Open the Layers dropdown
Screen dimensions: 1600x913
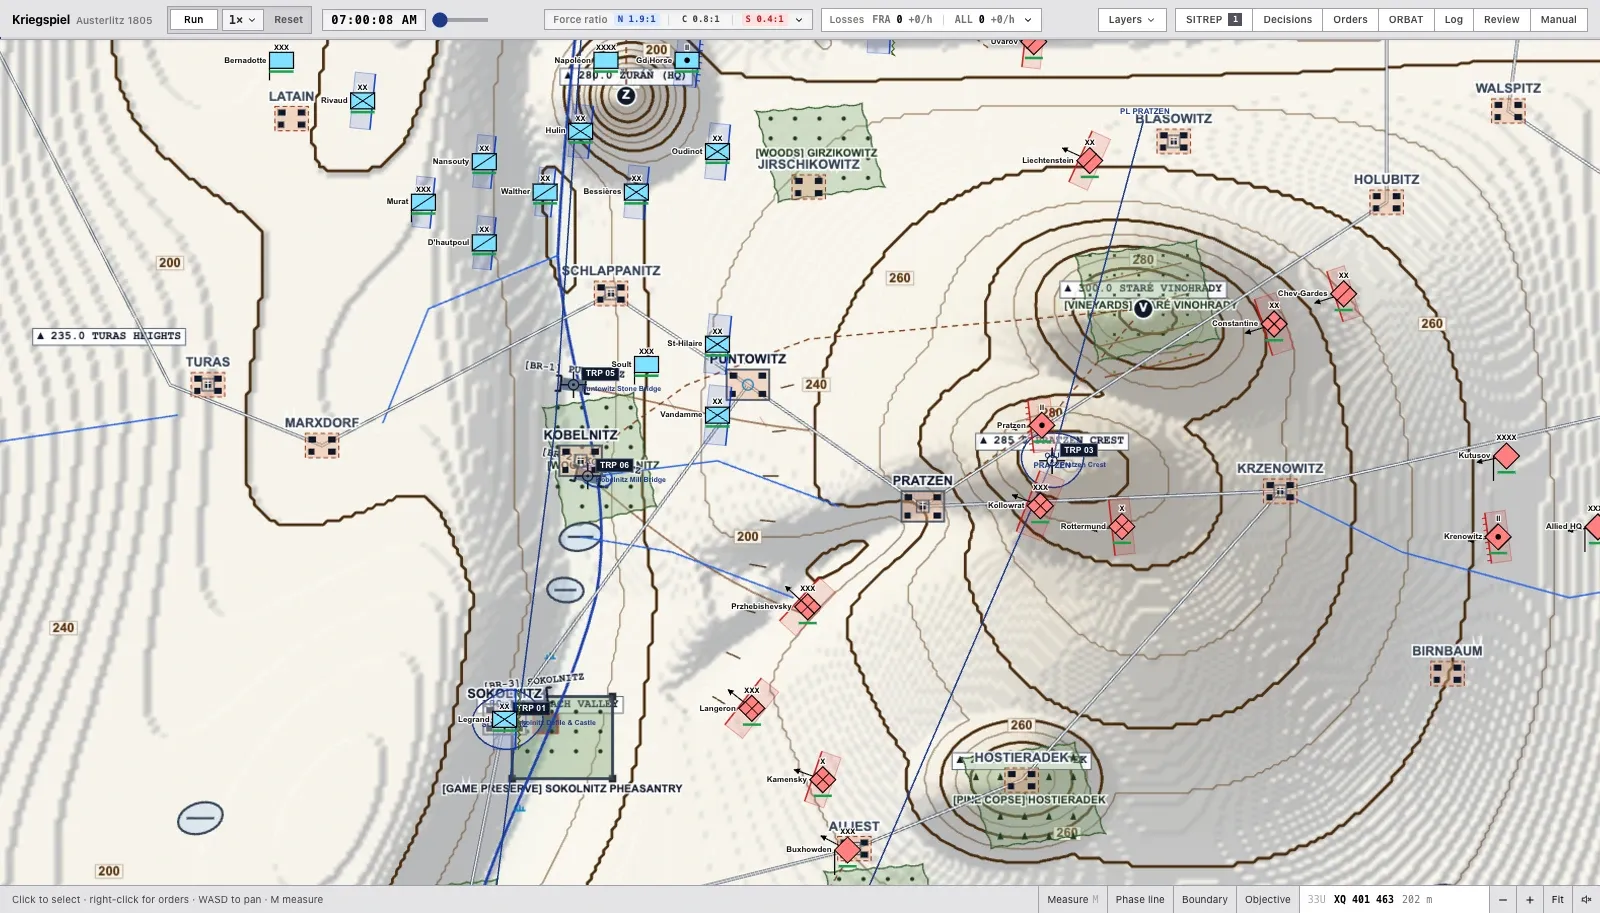coord(1132,19)
